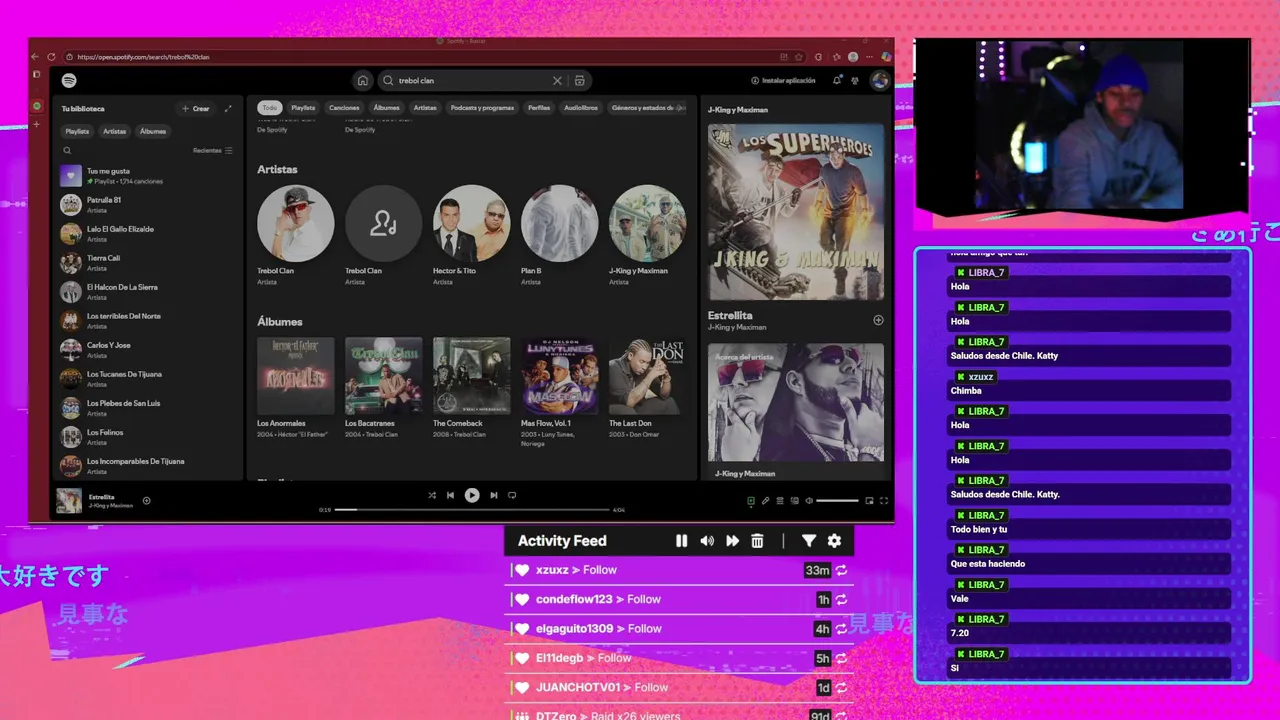The width and height of the screenshot is (1280, 720).
Task: Open Hector & Tito artist result
Action: click(471, 237)
